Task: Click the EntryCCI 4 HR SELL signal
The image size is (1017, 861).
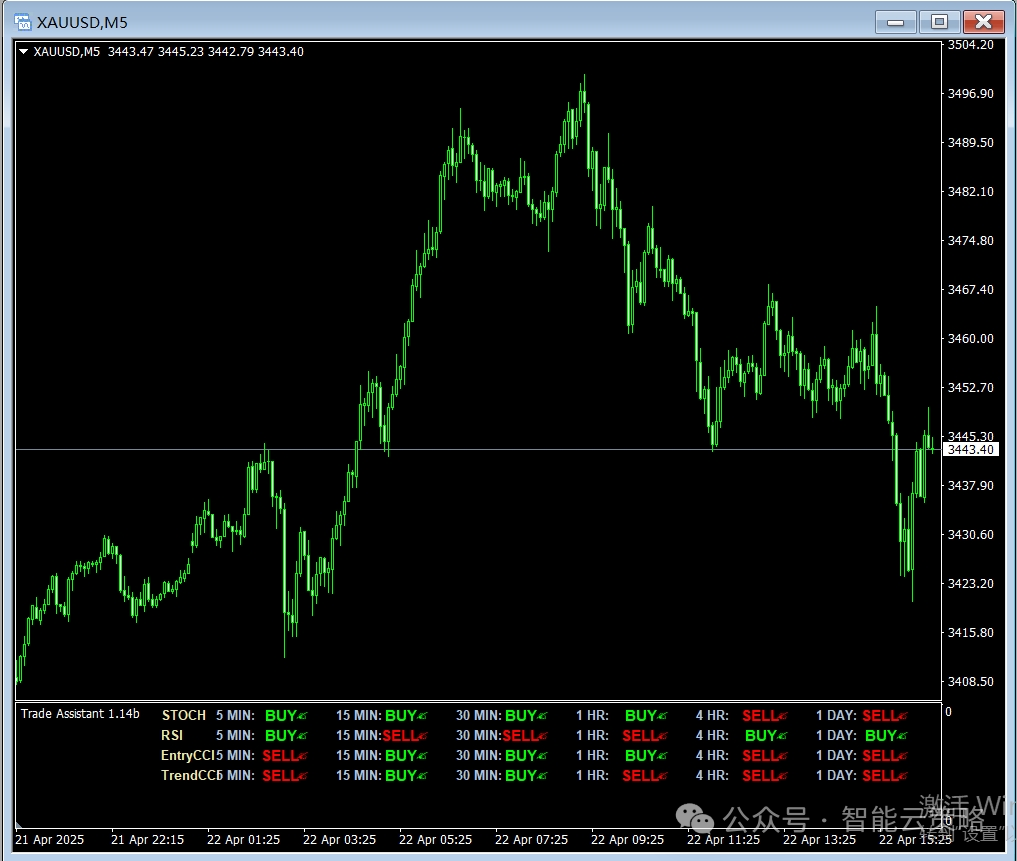Action: 765,755
